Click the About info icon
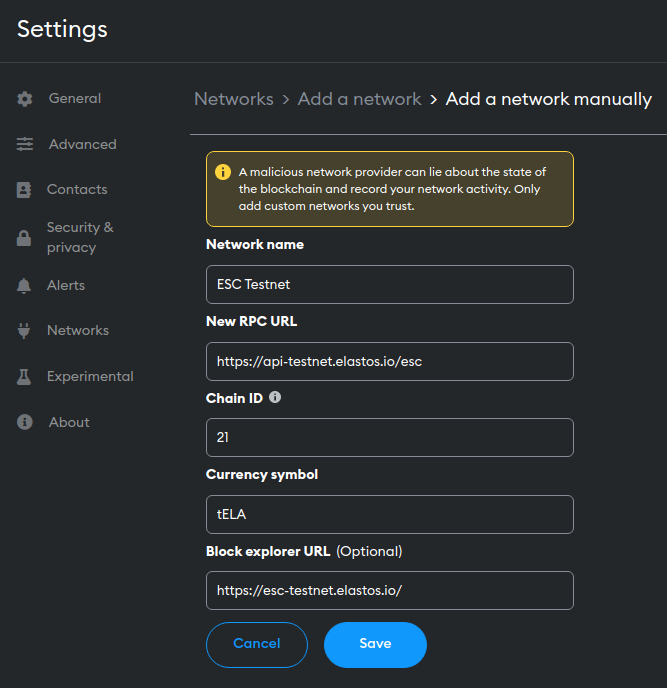The image size is (667, 688). point(25,422)
